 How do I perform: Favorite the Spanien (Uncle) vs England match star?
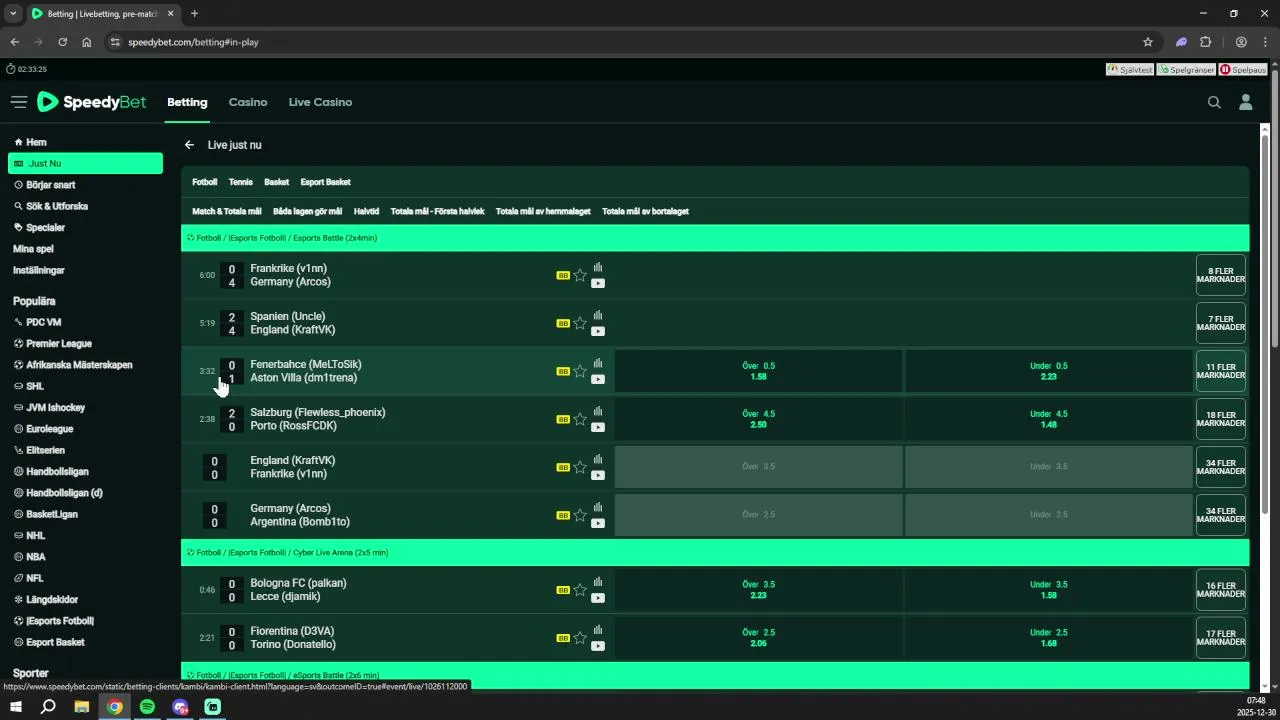pyautogui.click(x=580, y=323)
